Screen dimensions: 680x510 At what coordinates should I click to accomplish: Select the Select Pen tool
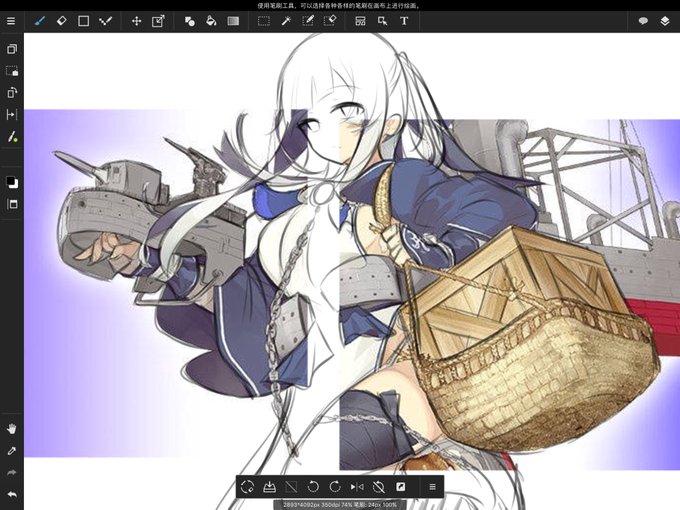[x=308, y=21]
